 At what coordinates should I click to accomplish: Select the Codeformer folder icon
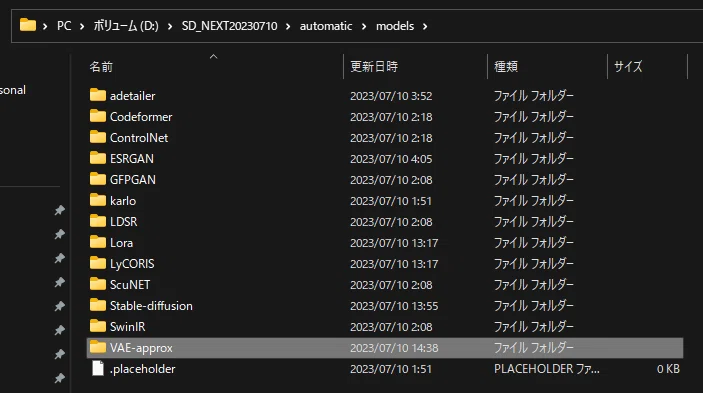[98, 116]
